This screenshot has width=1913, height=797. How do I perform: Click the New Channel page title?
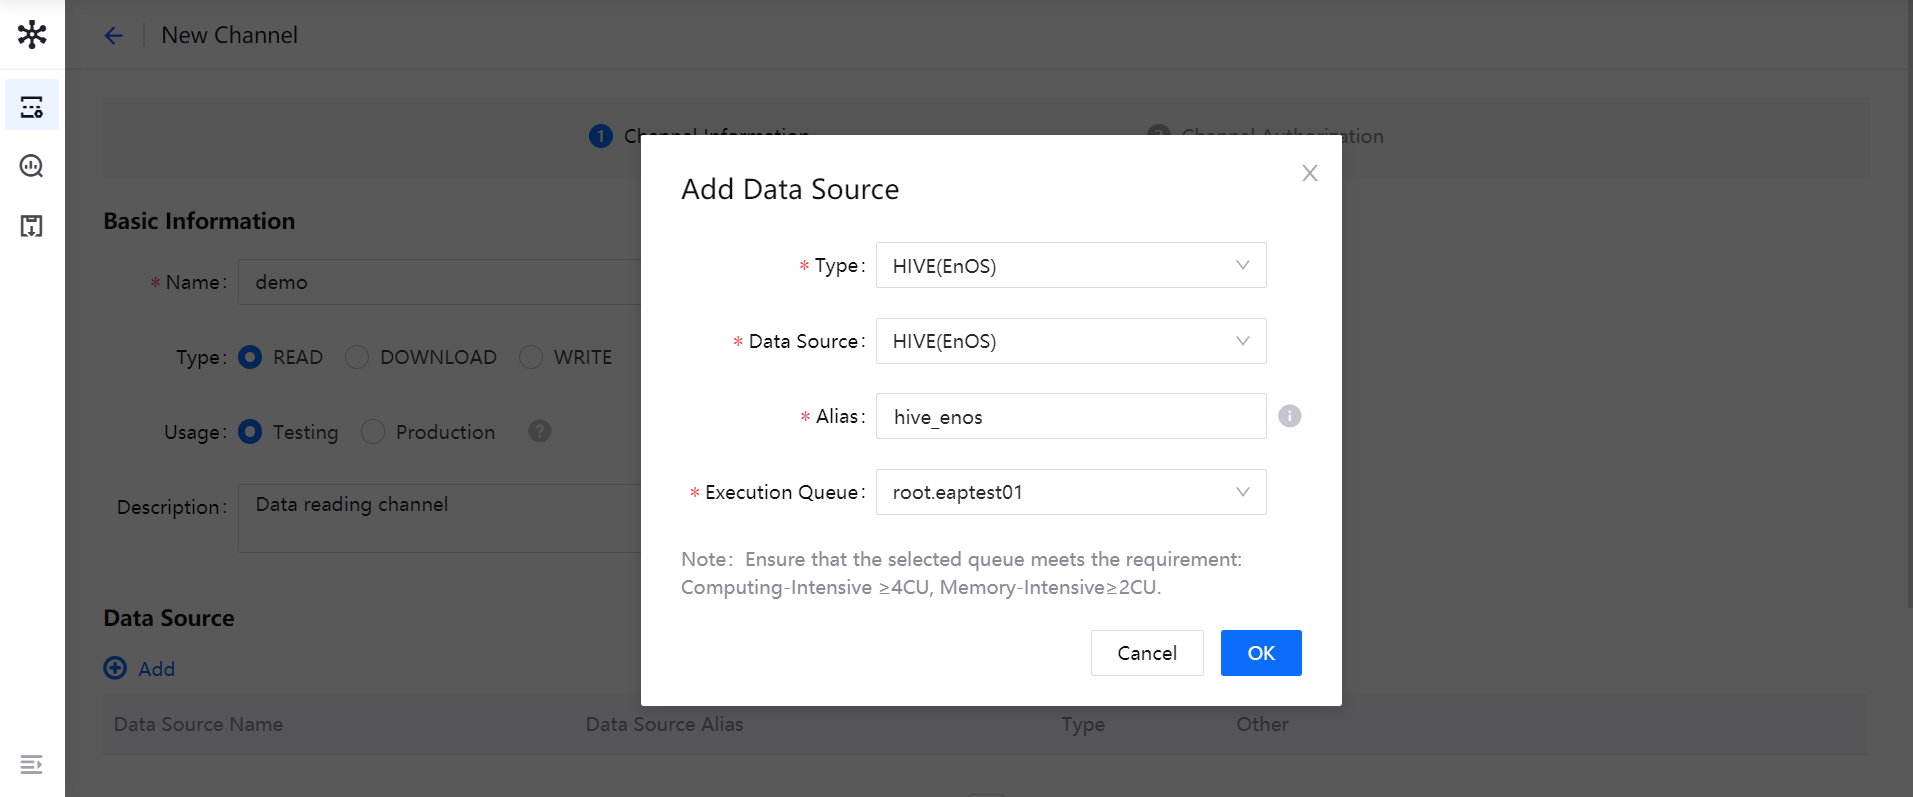click(229, 35)
